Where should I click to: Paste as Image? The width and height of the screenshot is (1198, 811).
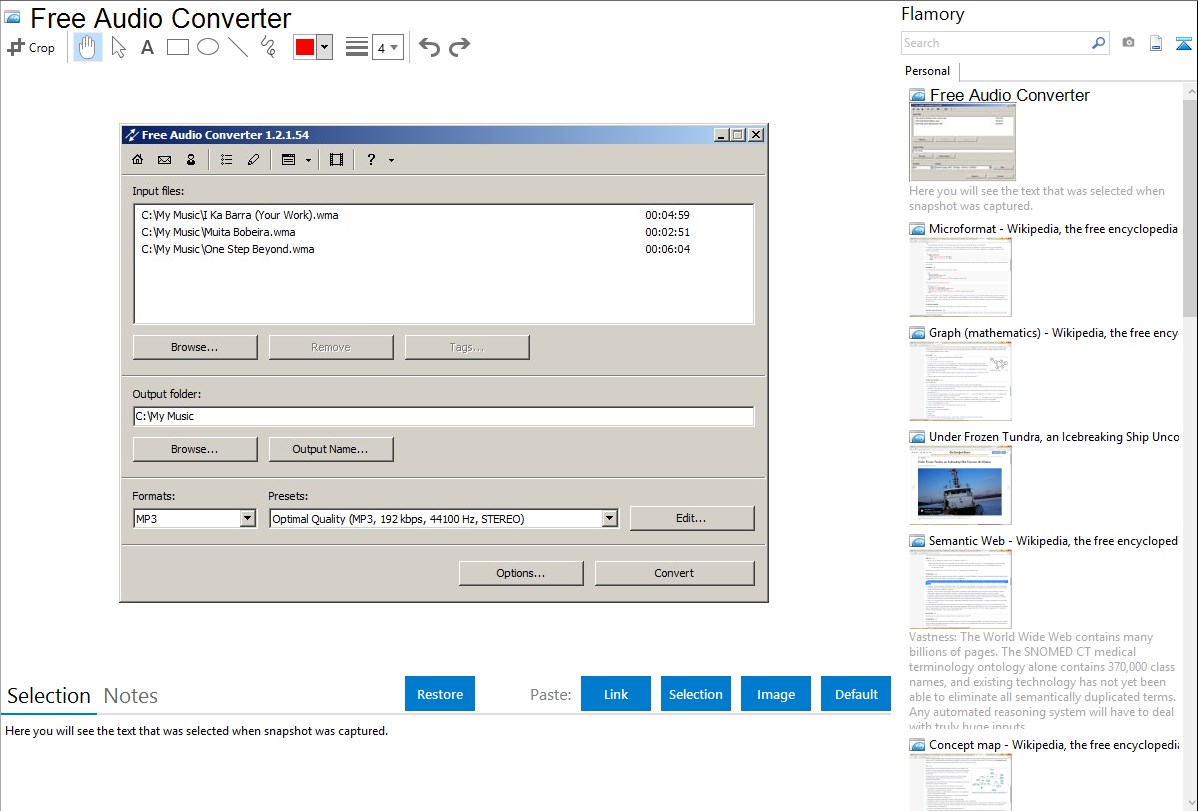[776, 694]
